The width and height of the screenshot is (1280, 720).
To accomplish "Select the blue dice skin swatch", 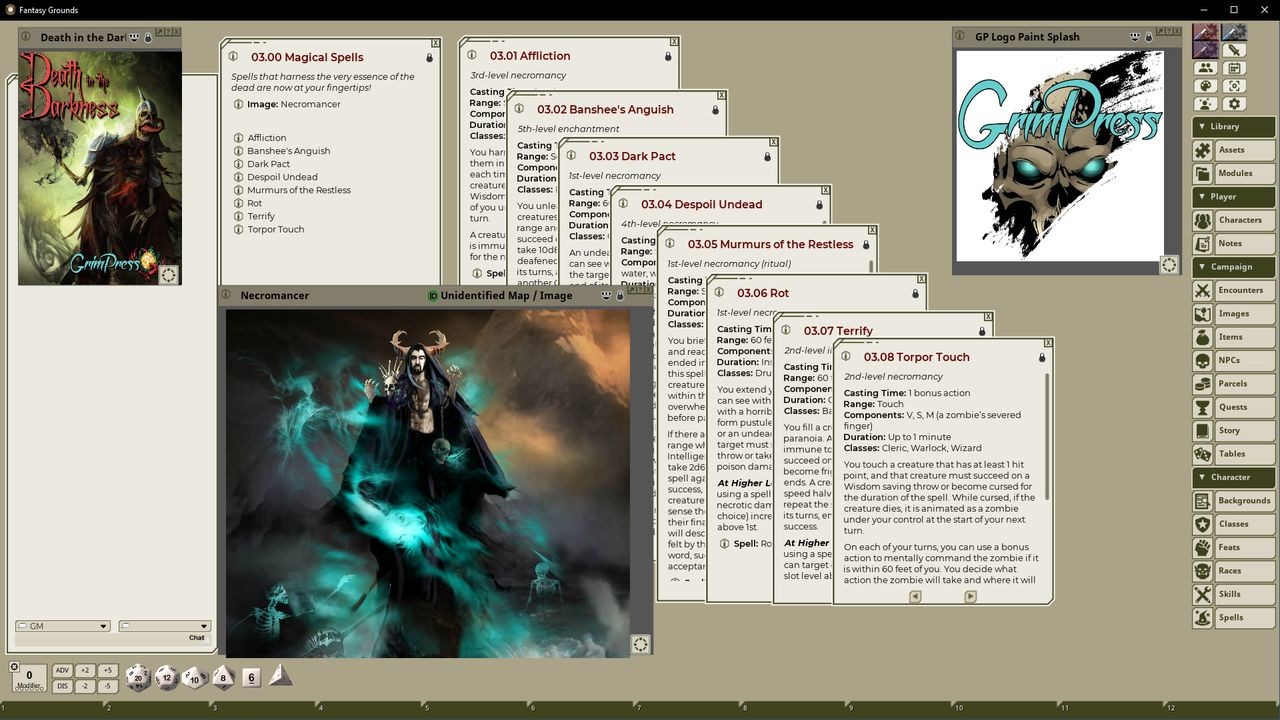I will click(1234, 32).
